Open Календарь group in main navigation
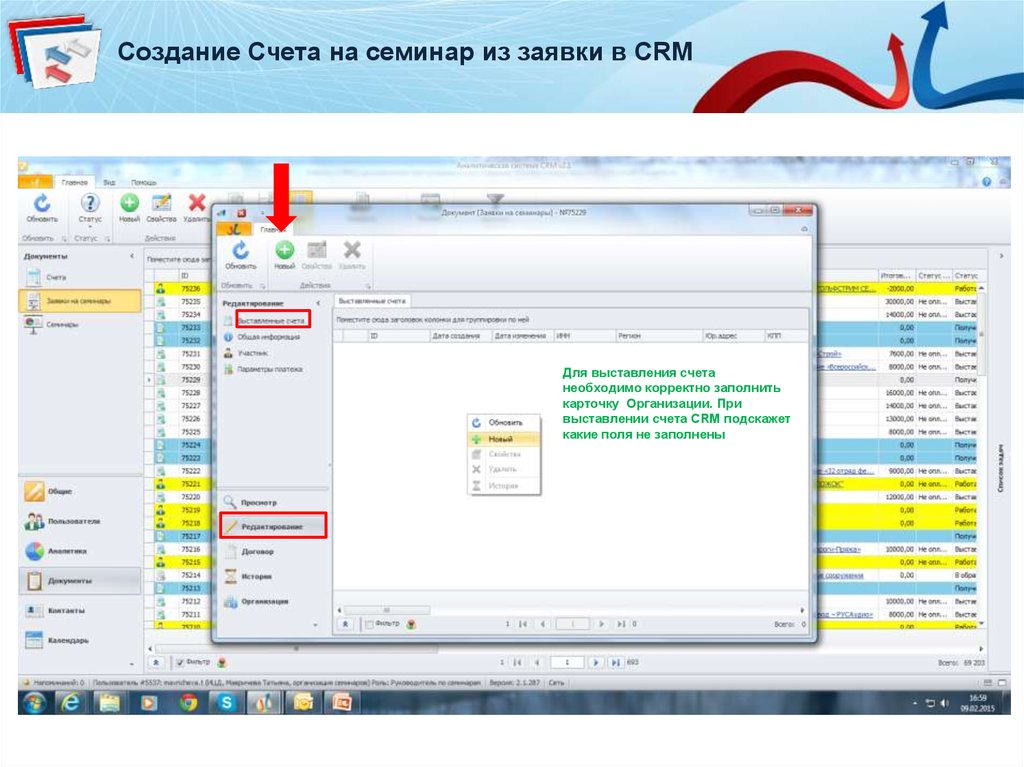1024x767 pixels. pos(68,641)
